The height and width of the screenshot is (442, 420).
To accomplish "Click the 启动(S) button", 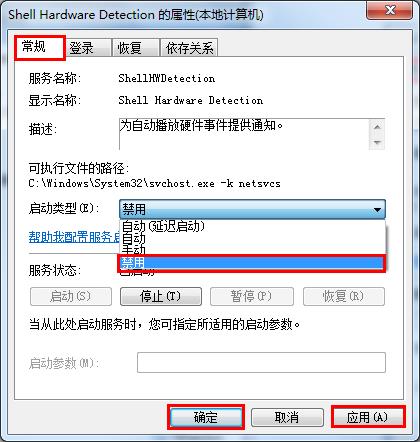I will [71, 296].
